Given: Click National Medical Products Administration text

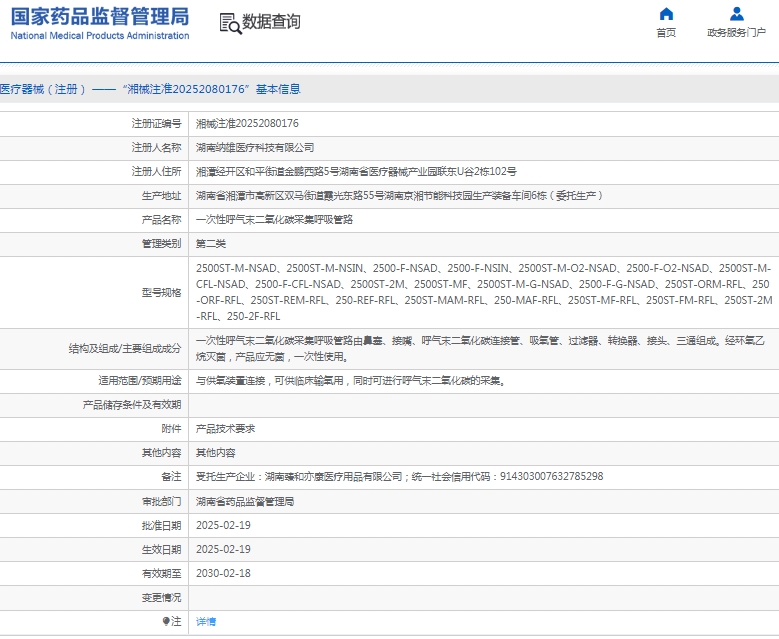Looking at the screenshot, I should coord(100,36).
